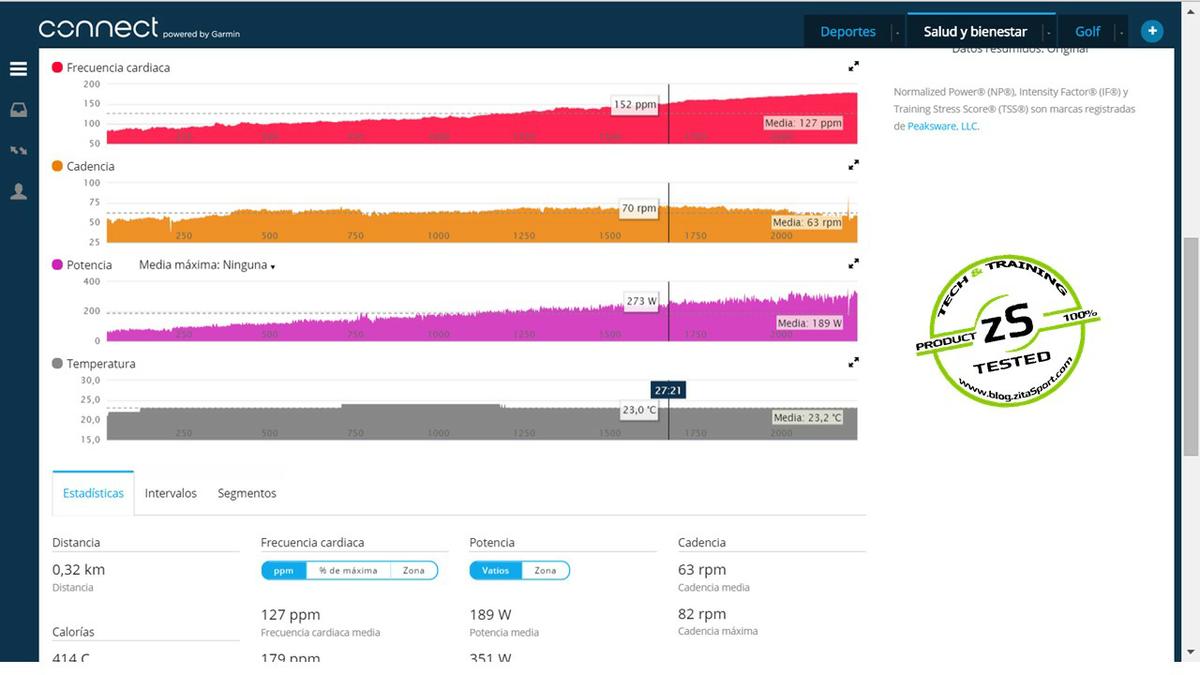Image resolution: width=1200 pixels, height=675 pixels.
Task: Open the Peaksware, LLC link
Action: point(943,127)
